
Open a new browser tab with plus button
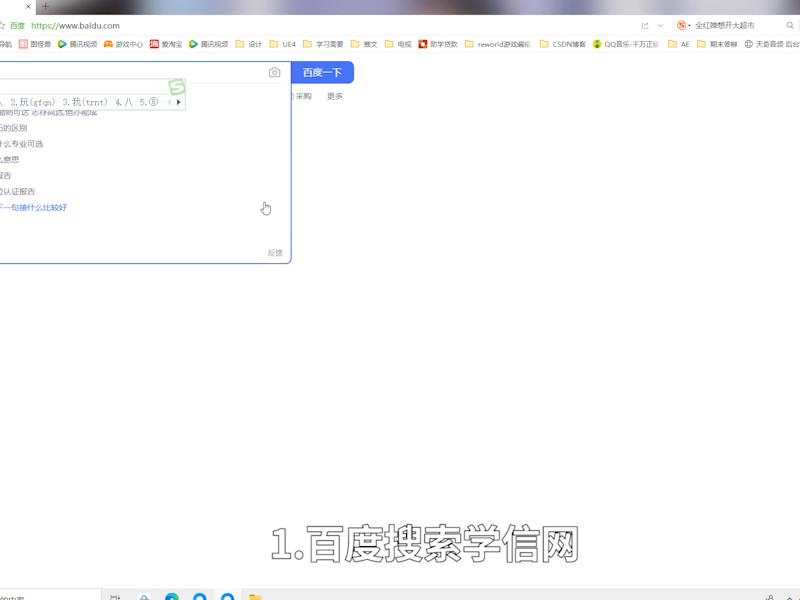pyautogui.click(x=45, y=7)
